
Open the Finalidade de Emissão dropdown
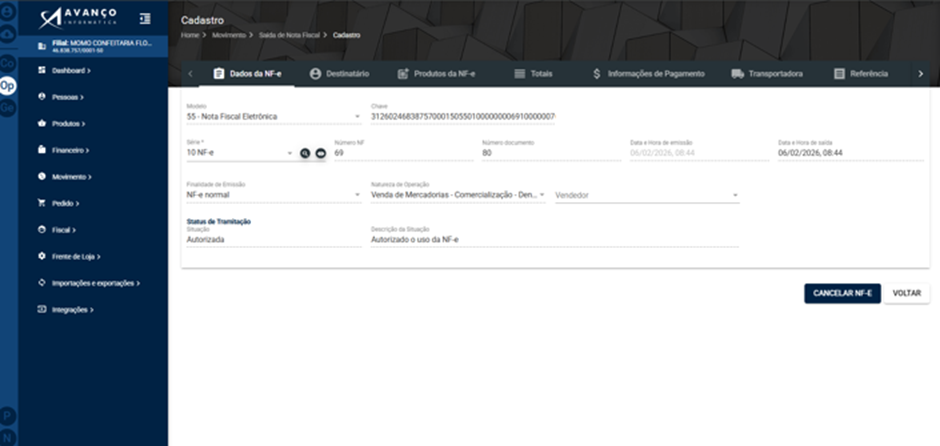pyautogui.click(x=274, y=195)
